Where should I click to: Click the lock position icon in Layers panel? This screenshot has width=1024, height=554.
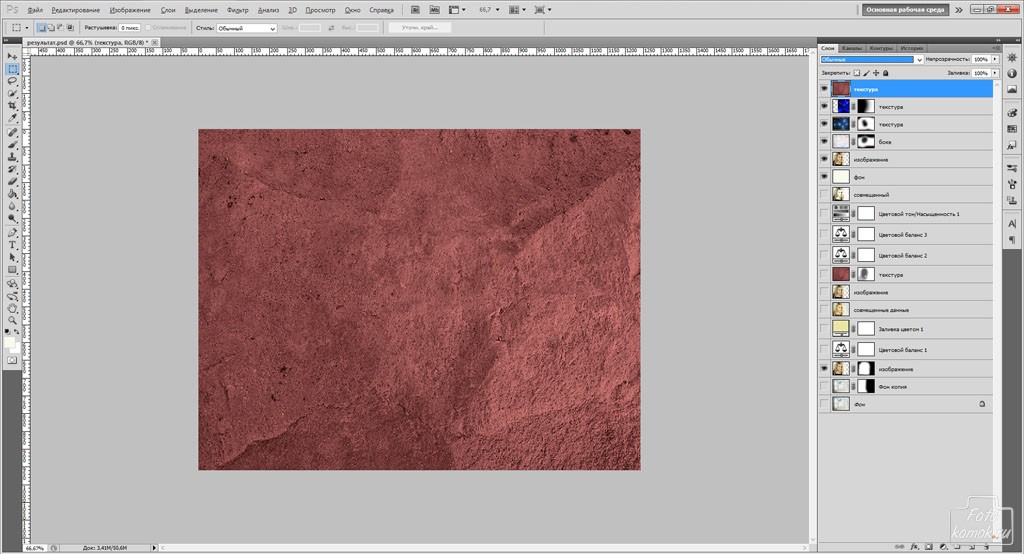(x=877, y=73)
